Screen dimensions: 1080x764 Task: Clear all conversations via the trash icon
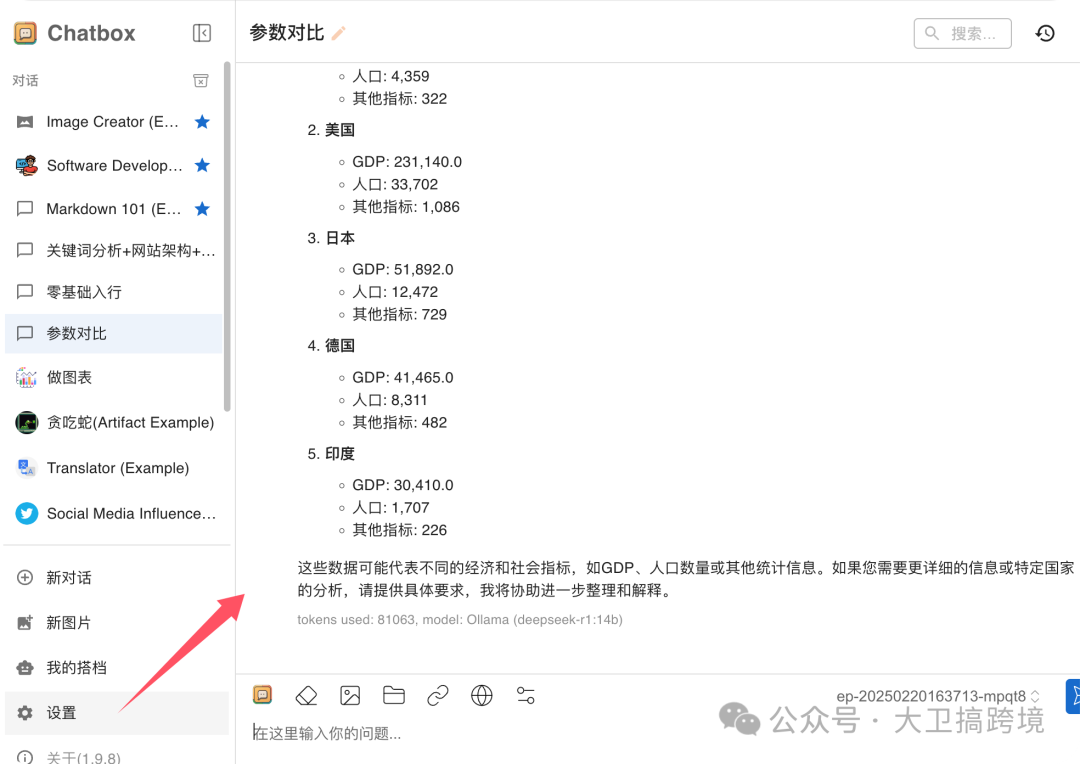(x=200, y=80)
